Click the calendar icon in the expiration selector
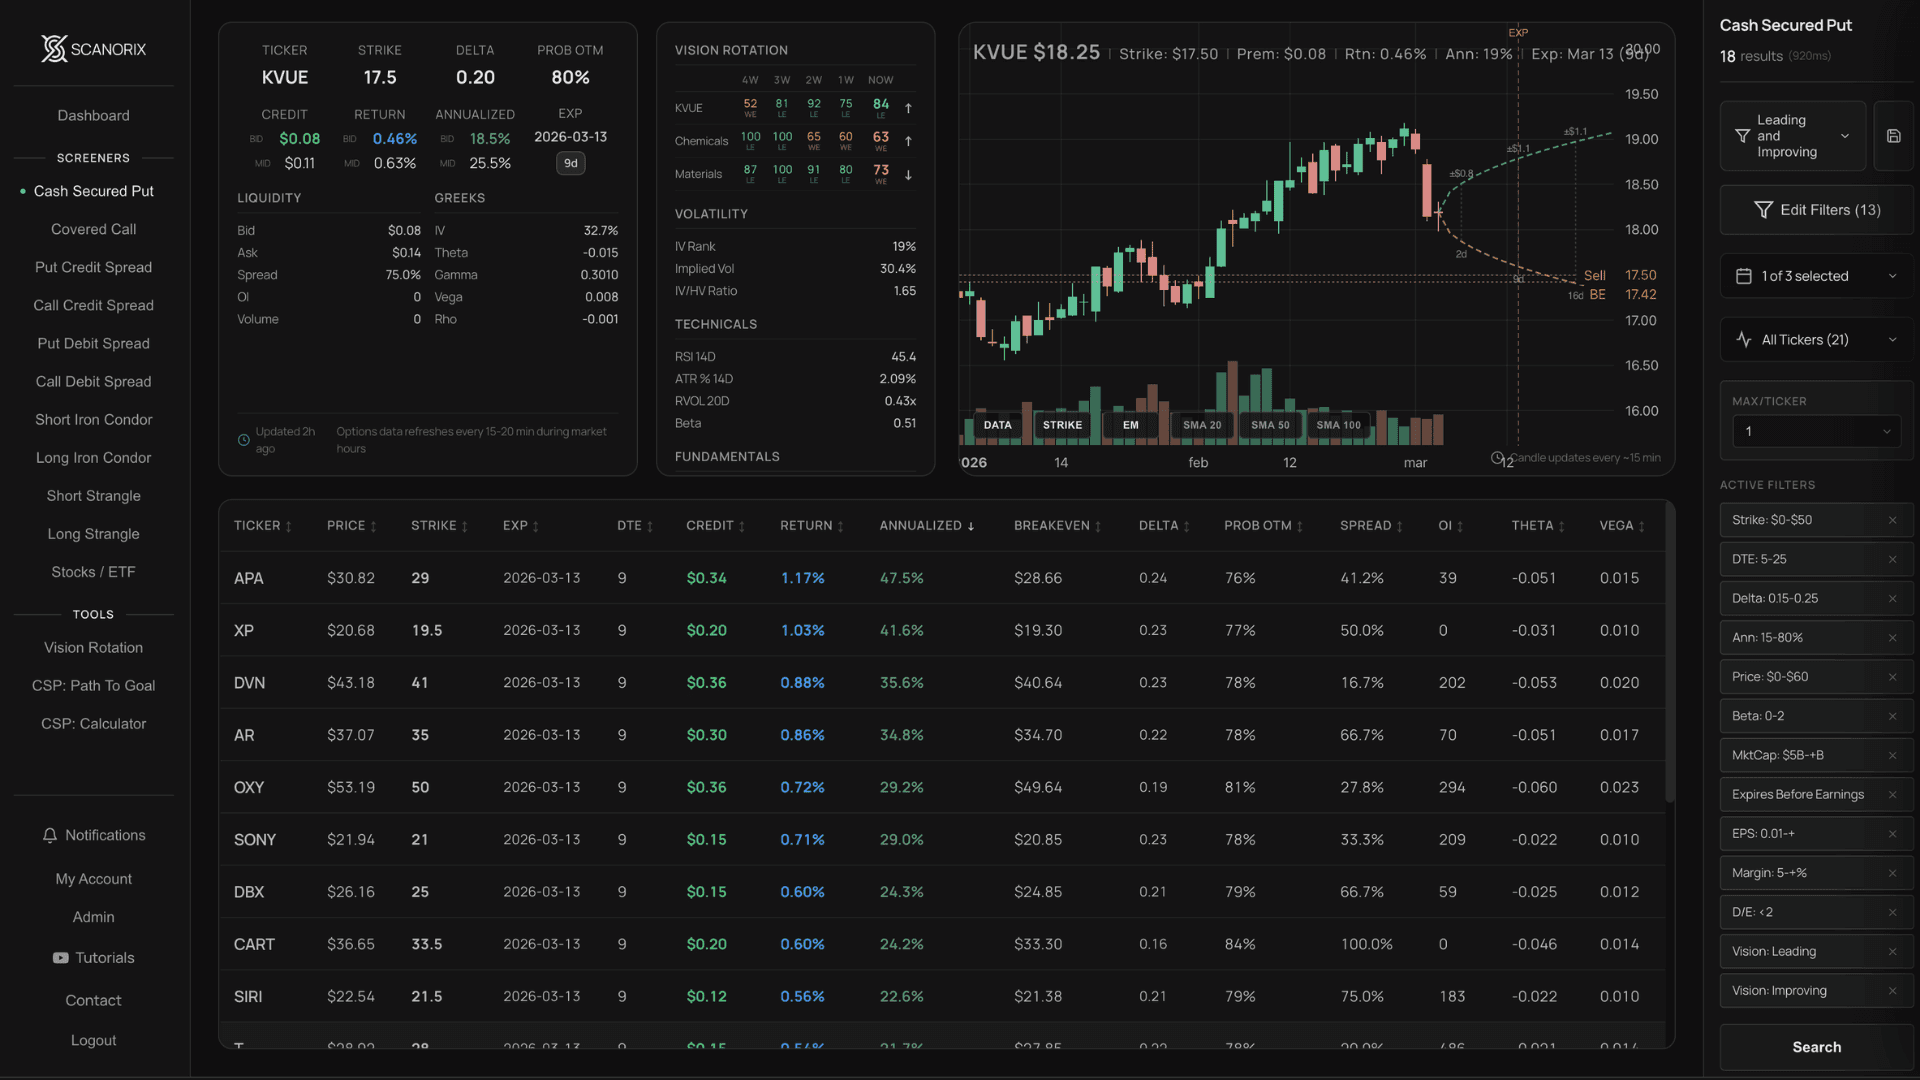Viewport: 1920px width, 1080px height. pos(1745,275)
